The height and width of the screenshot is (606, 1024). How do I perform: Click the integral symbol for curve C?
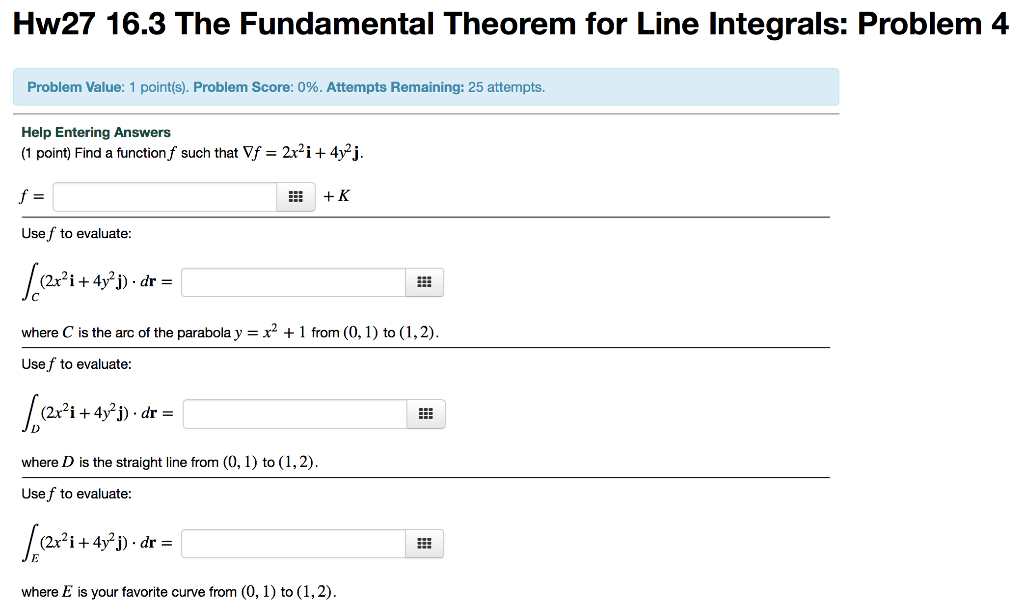point(28,278)
